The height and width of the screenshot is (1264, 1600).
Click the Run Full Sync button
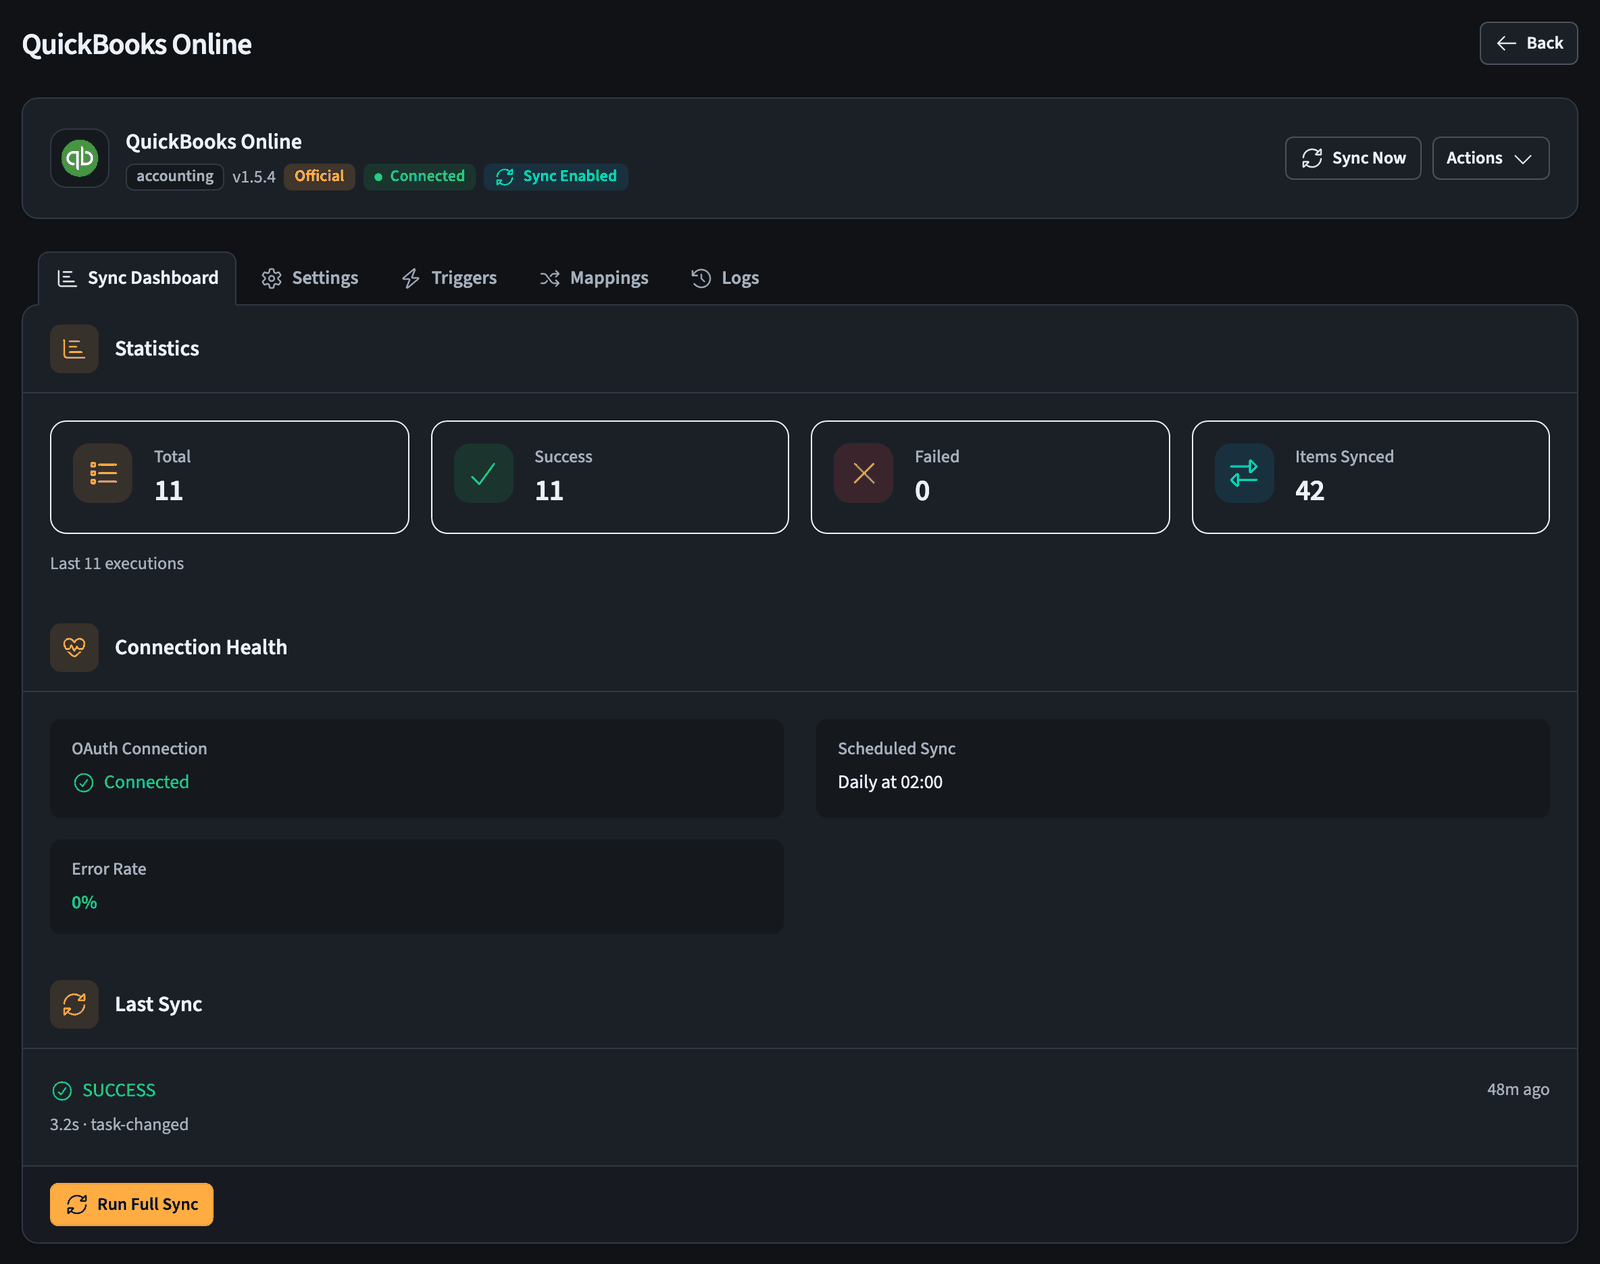pos(132,1204)
